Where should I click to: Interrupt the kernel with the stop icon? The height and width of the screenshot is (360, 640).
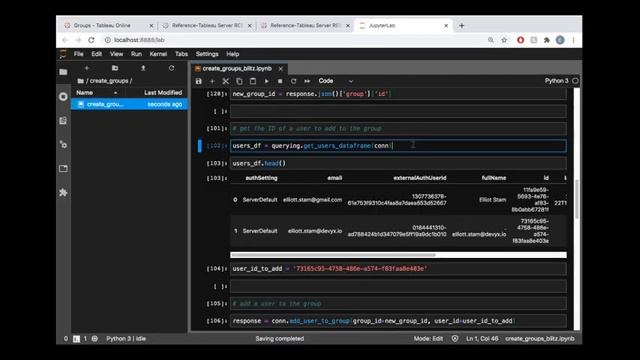280,81
